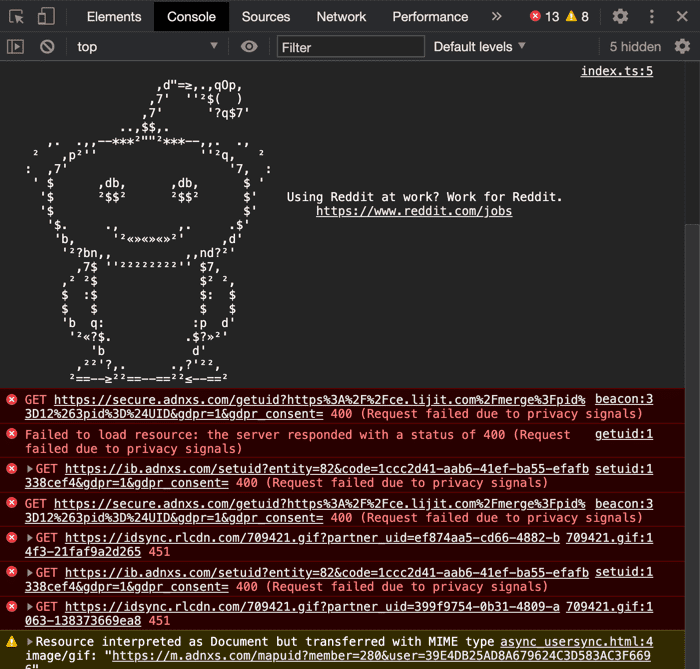Viewport: 700px width, 669px height.
Task: Open the Default levels dropdown
Action: pyautogui.click(x=479, y=47)
